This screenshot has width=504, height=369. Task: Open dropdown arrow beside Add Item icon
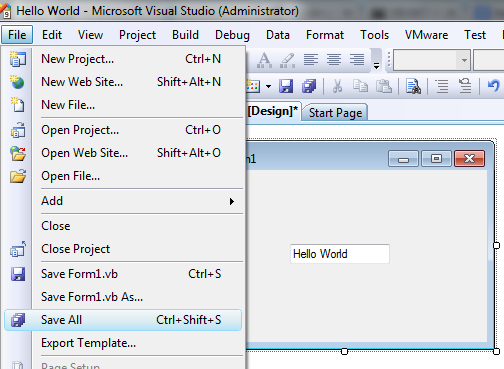pos(268,87)
